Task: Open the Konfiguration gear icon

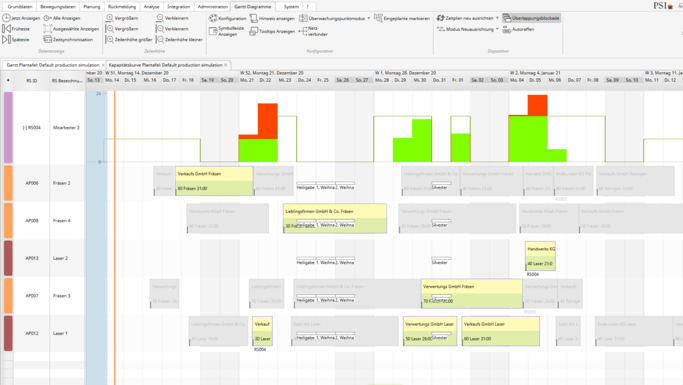Action: click(x=213, y=18)
